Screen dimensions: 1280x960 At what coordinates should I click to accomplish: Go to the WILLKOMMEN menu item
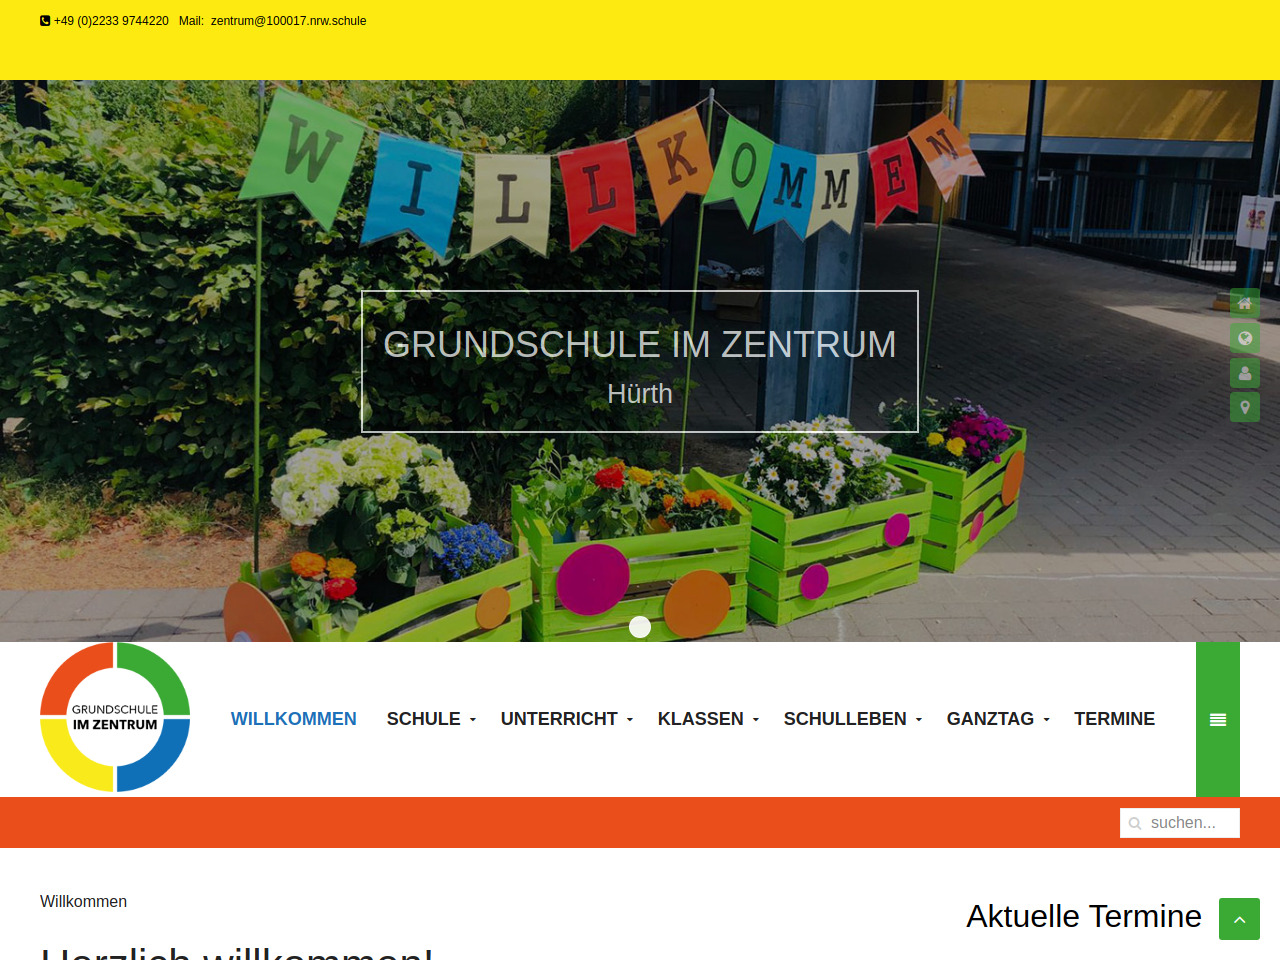coord(294,719)
